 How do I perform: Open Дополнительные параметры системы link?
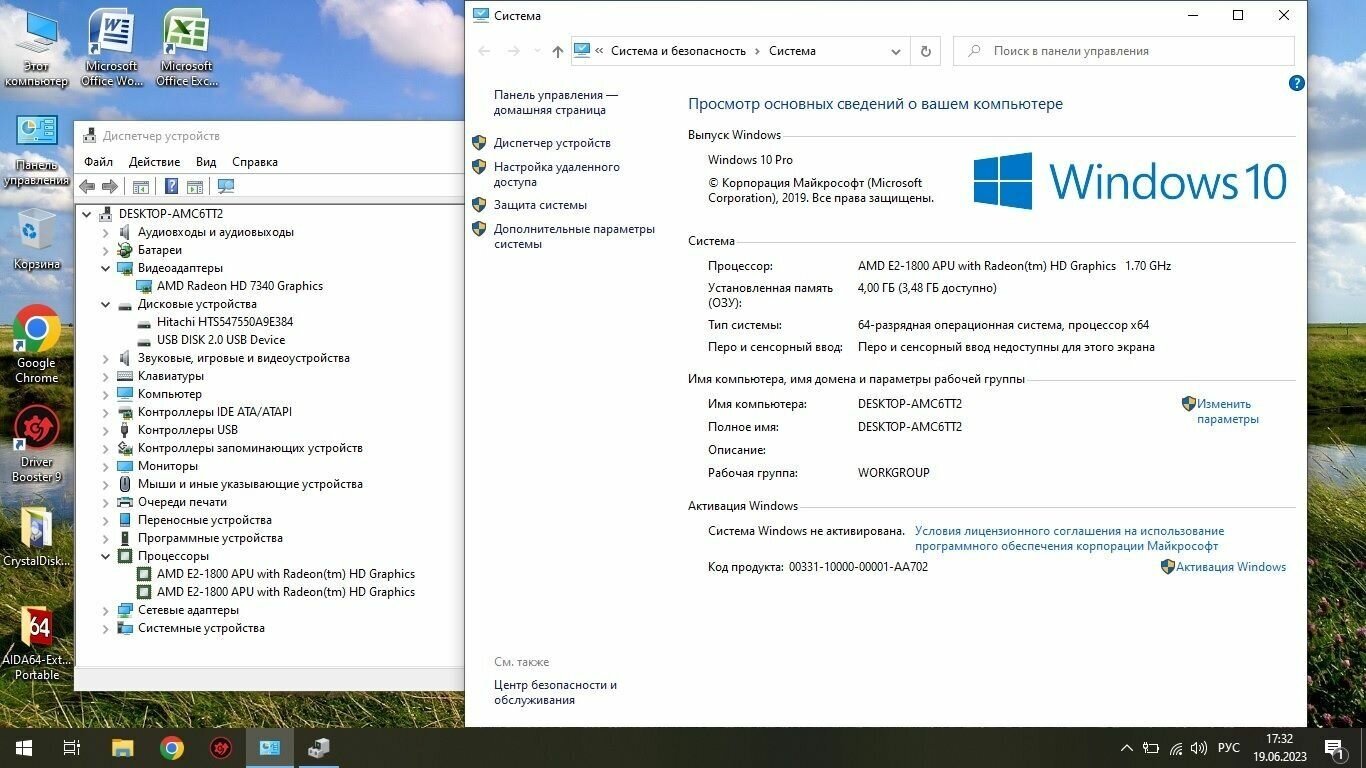coord(574,236)
